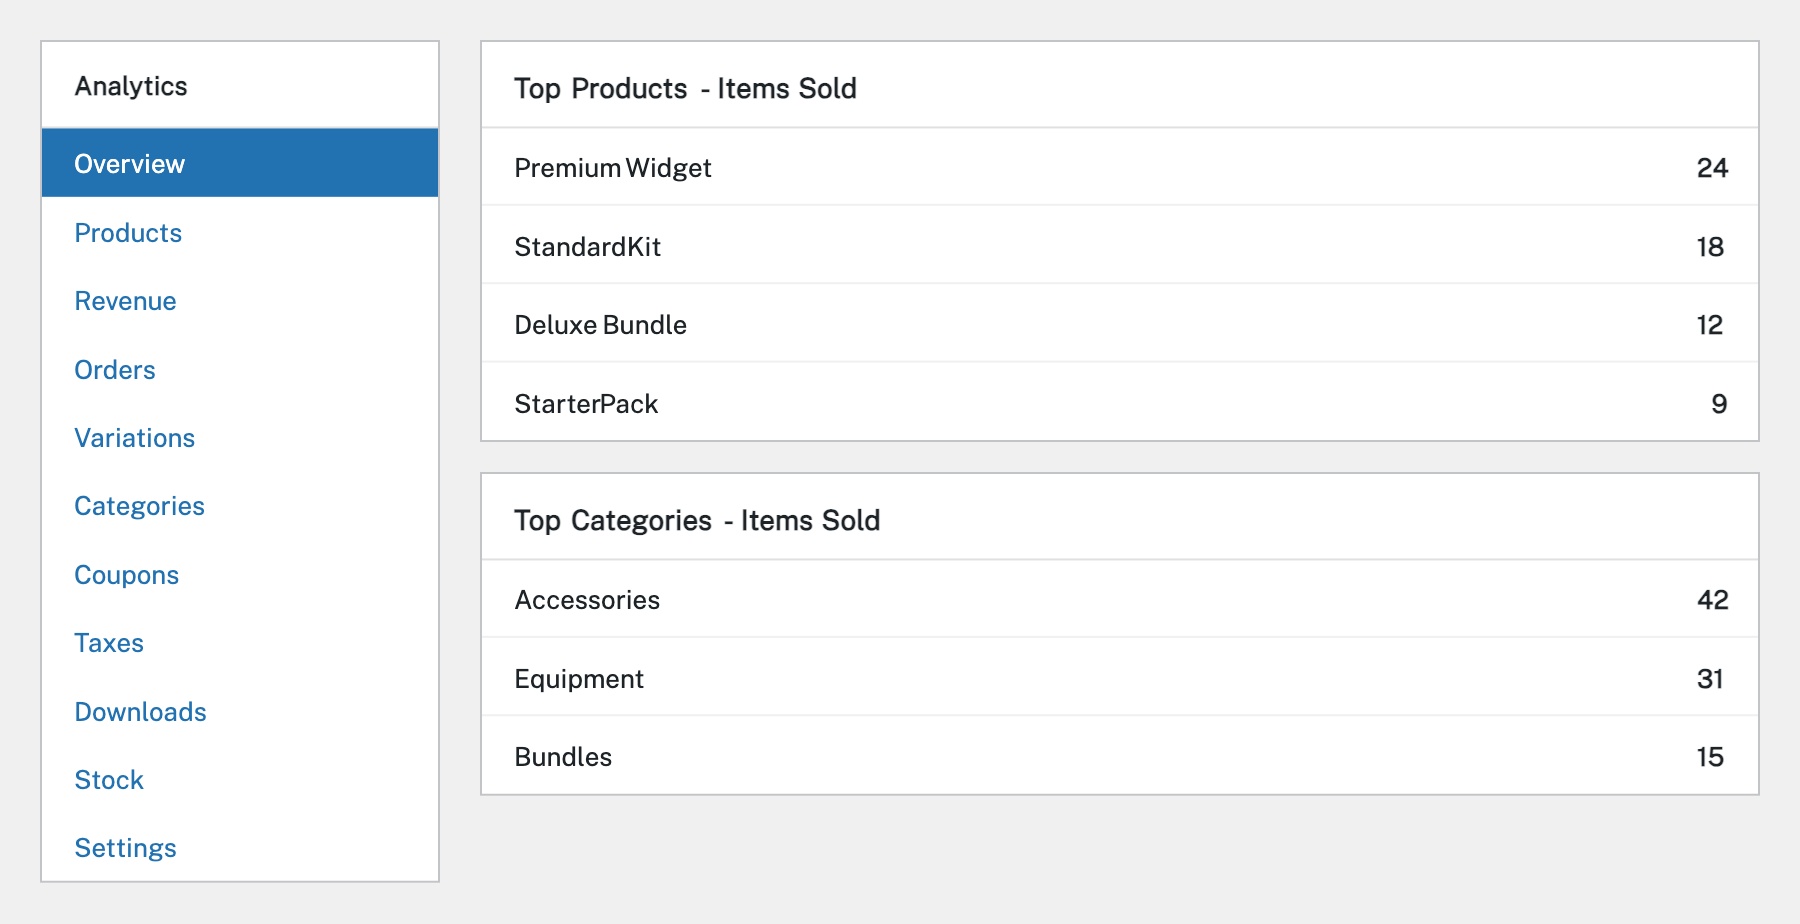Click the value 31 for Equipment
Screen dimensions: 1800x924
pyautogui.click(x=1710, y=679)
